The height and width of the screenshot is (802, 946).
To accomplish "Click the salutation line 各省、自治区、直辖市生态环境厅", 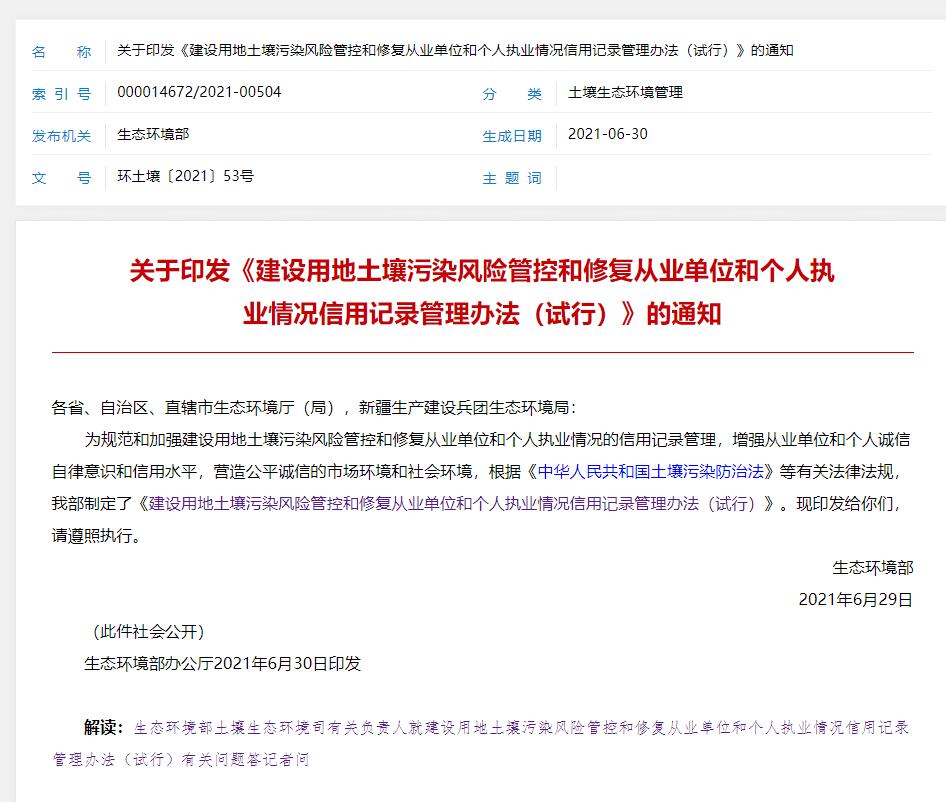I will [314, 407].
